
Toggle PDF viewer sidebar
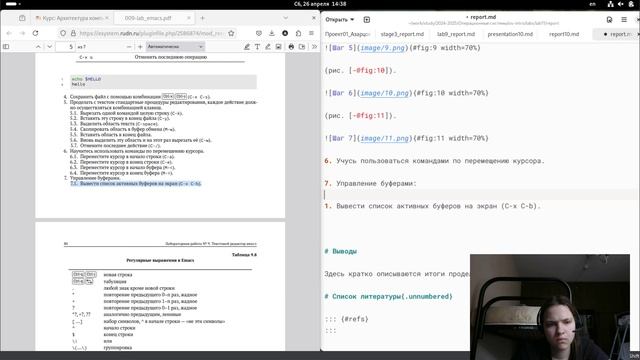[6, 47]
